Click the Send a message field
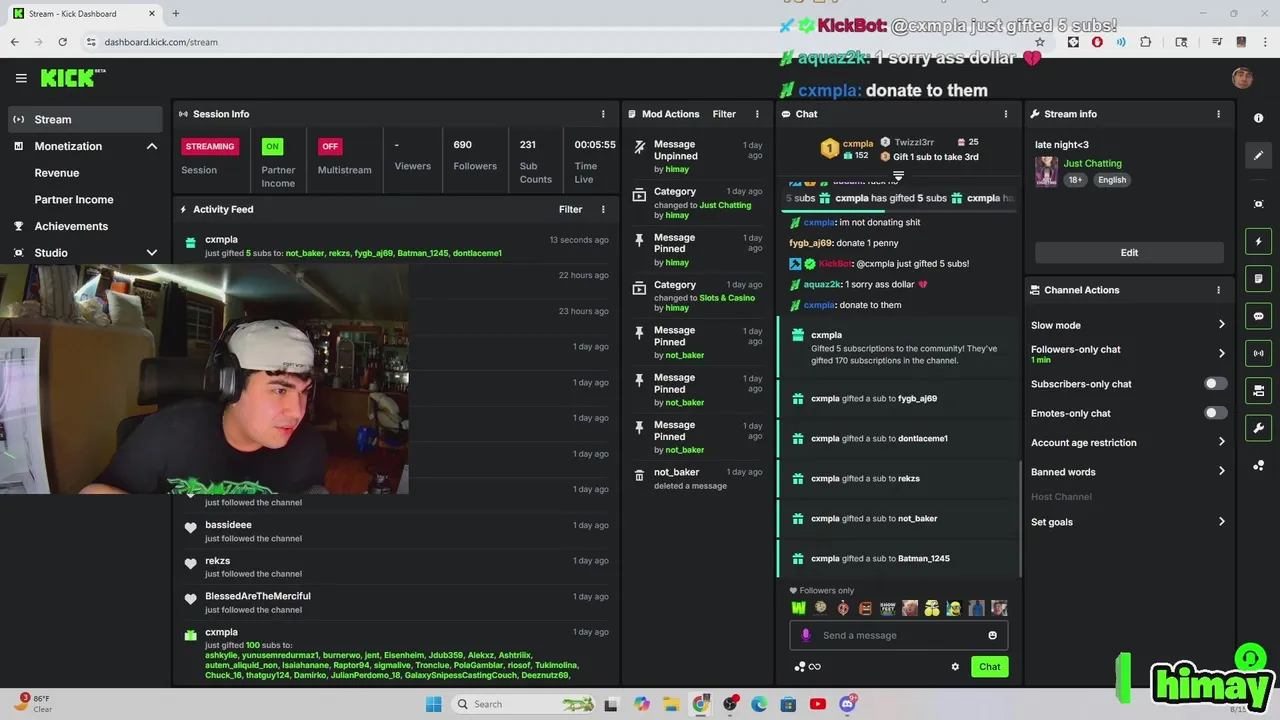This screenshot has width=1280, height=720. (899, 635)
